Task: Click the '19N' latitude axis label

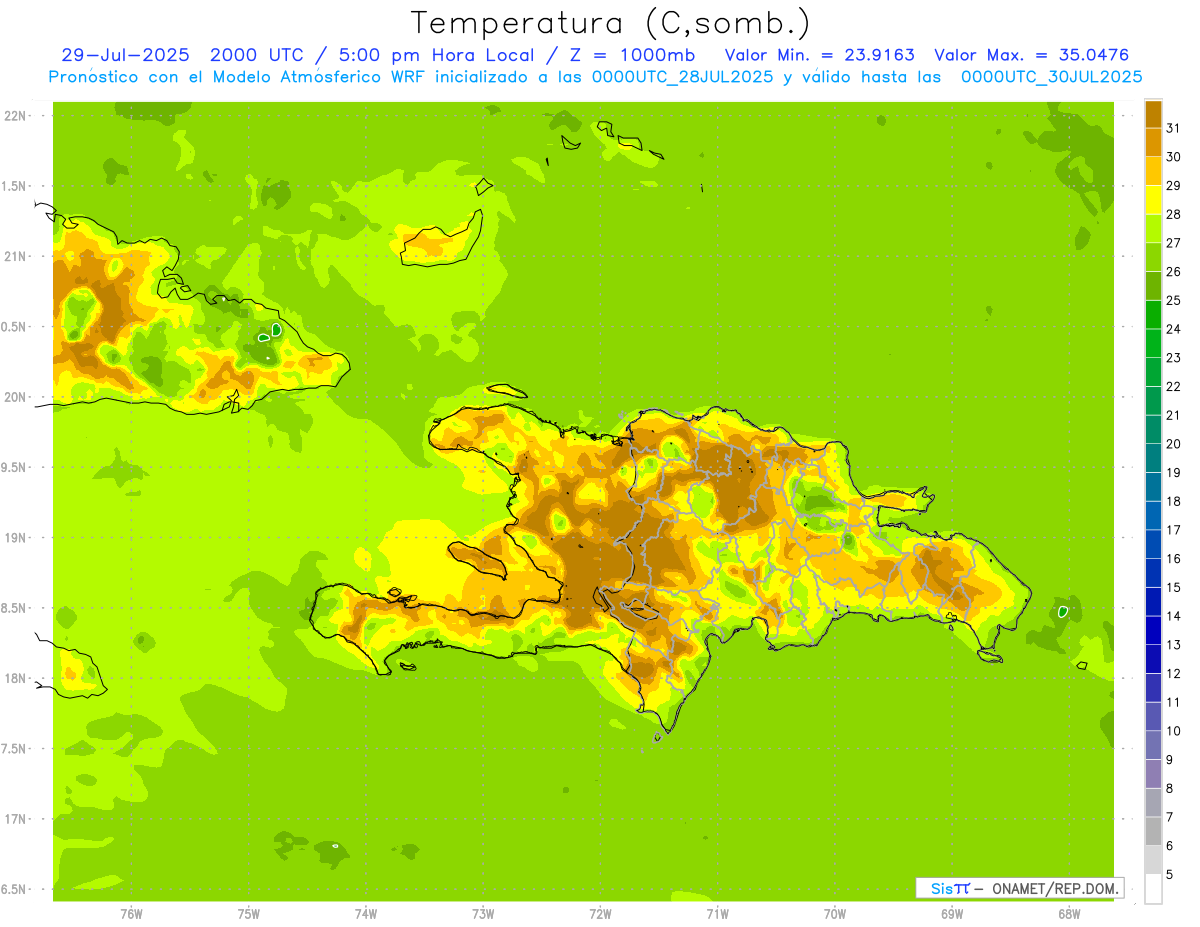Action: [x=15, y=538]
